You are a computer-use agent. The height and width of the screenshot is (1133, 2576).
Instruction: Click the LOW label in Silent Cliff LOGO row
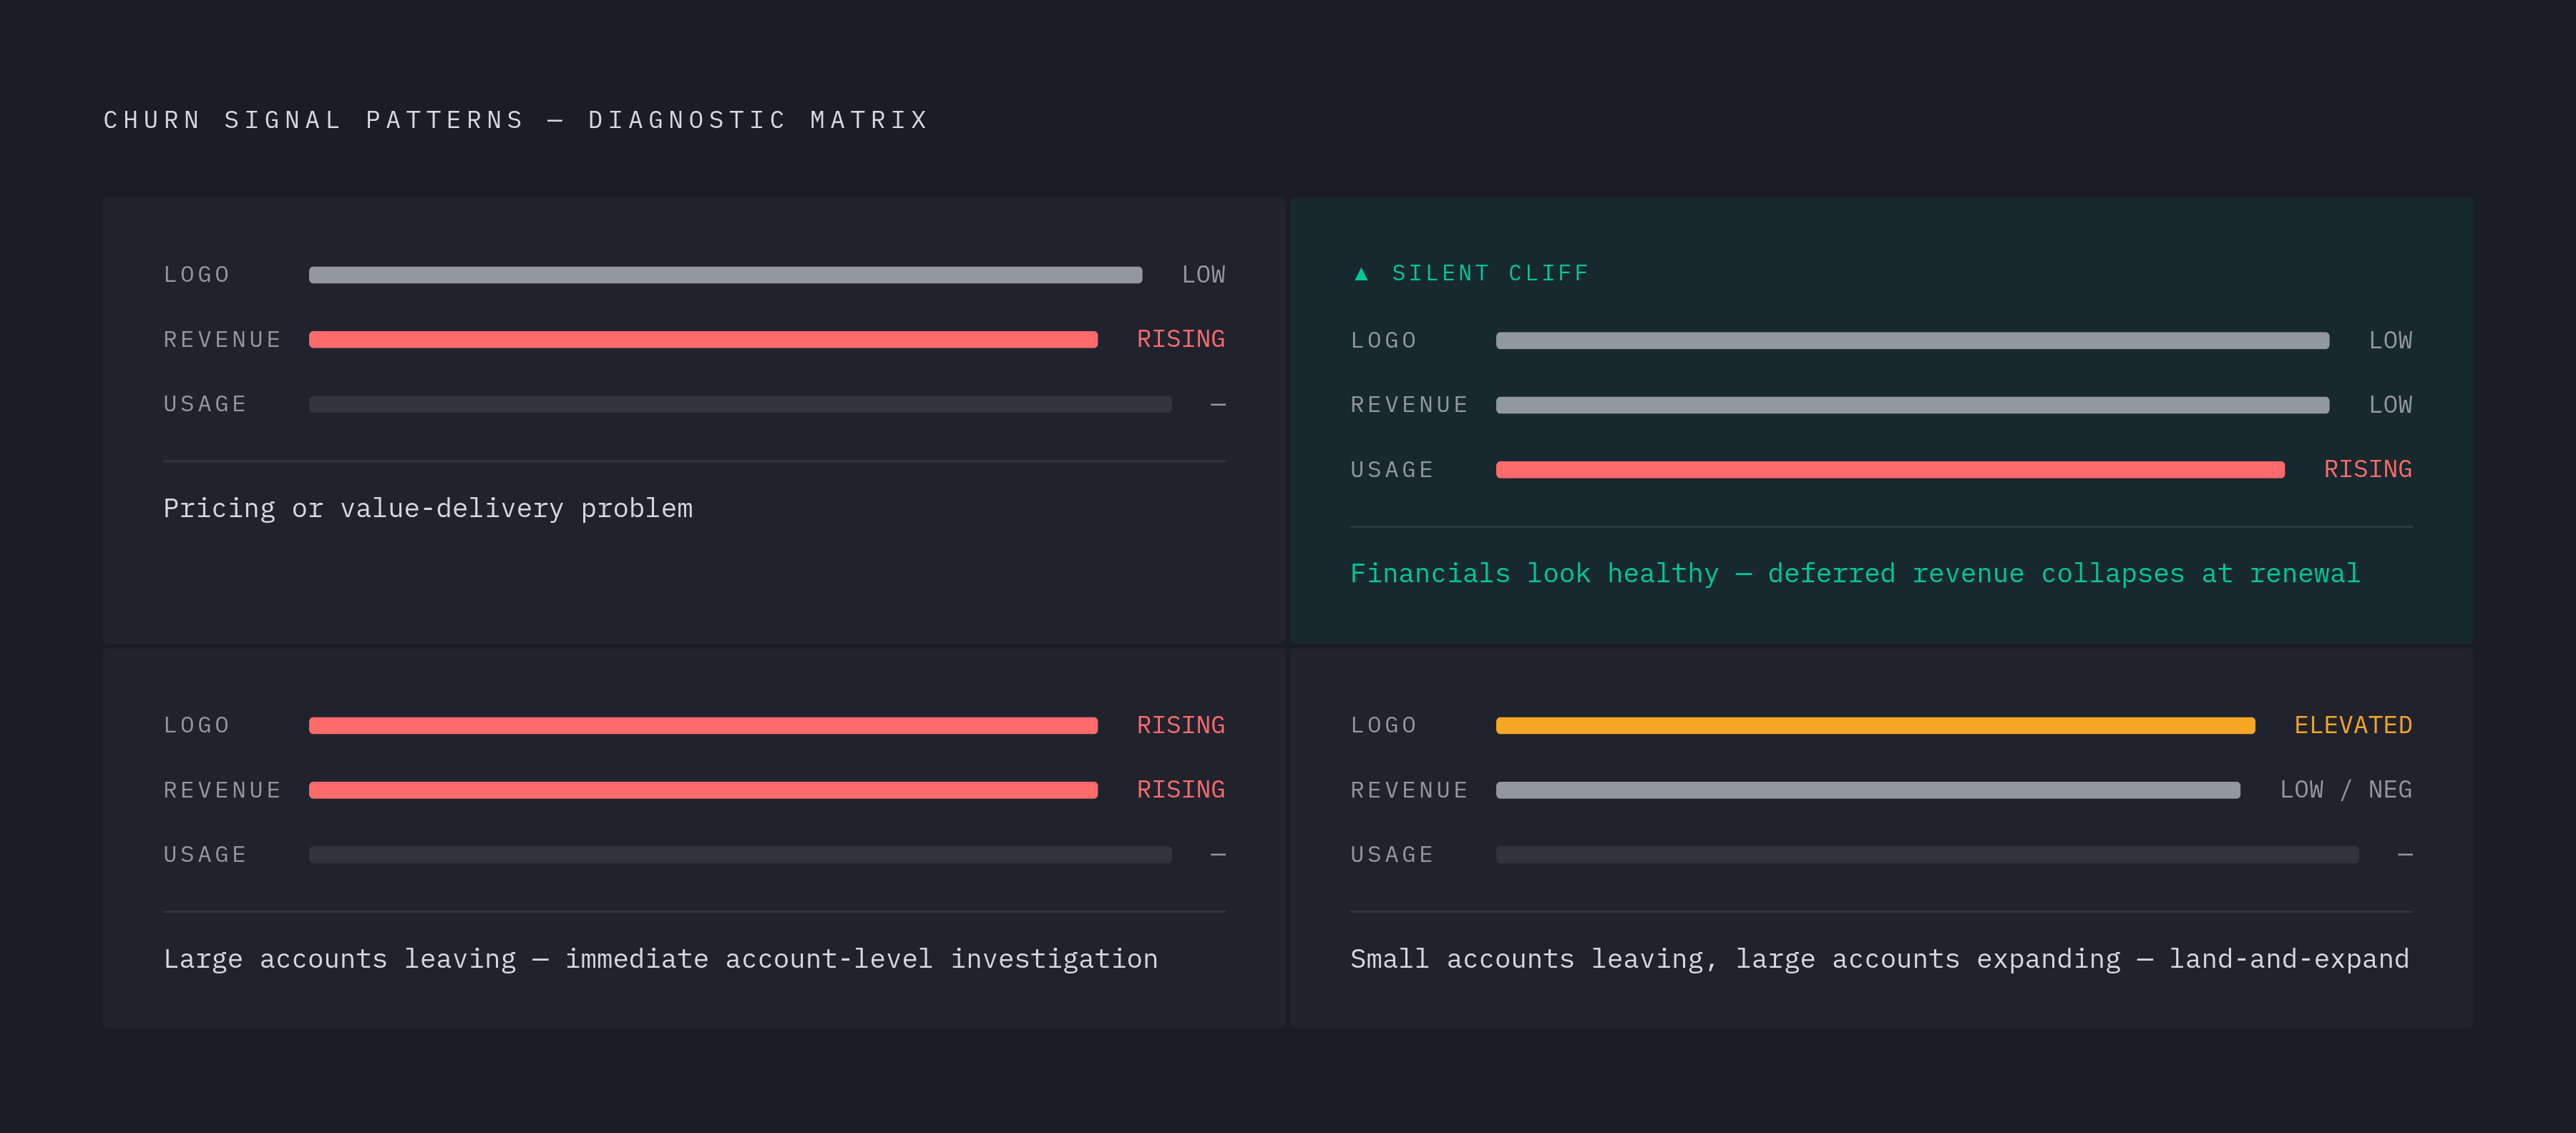click(x=2391, y=341)
